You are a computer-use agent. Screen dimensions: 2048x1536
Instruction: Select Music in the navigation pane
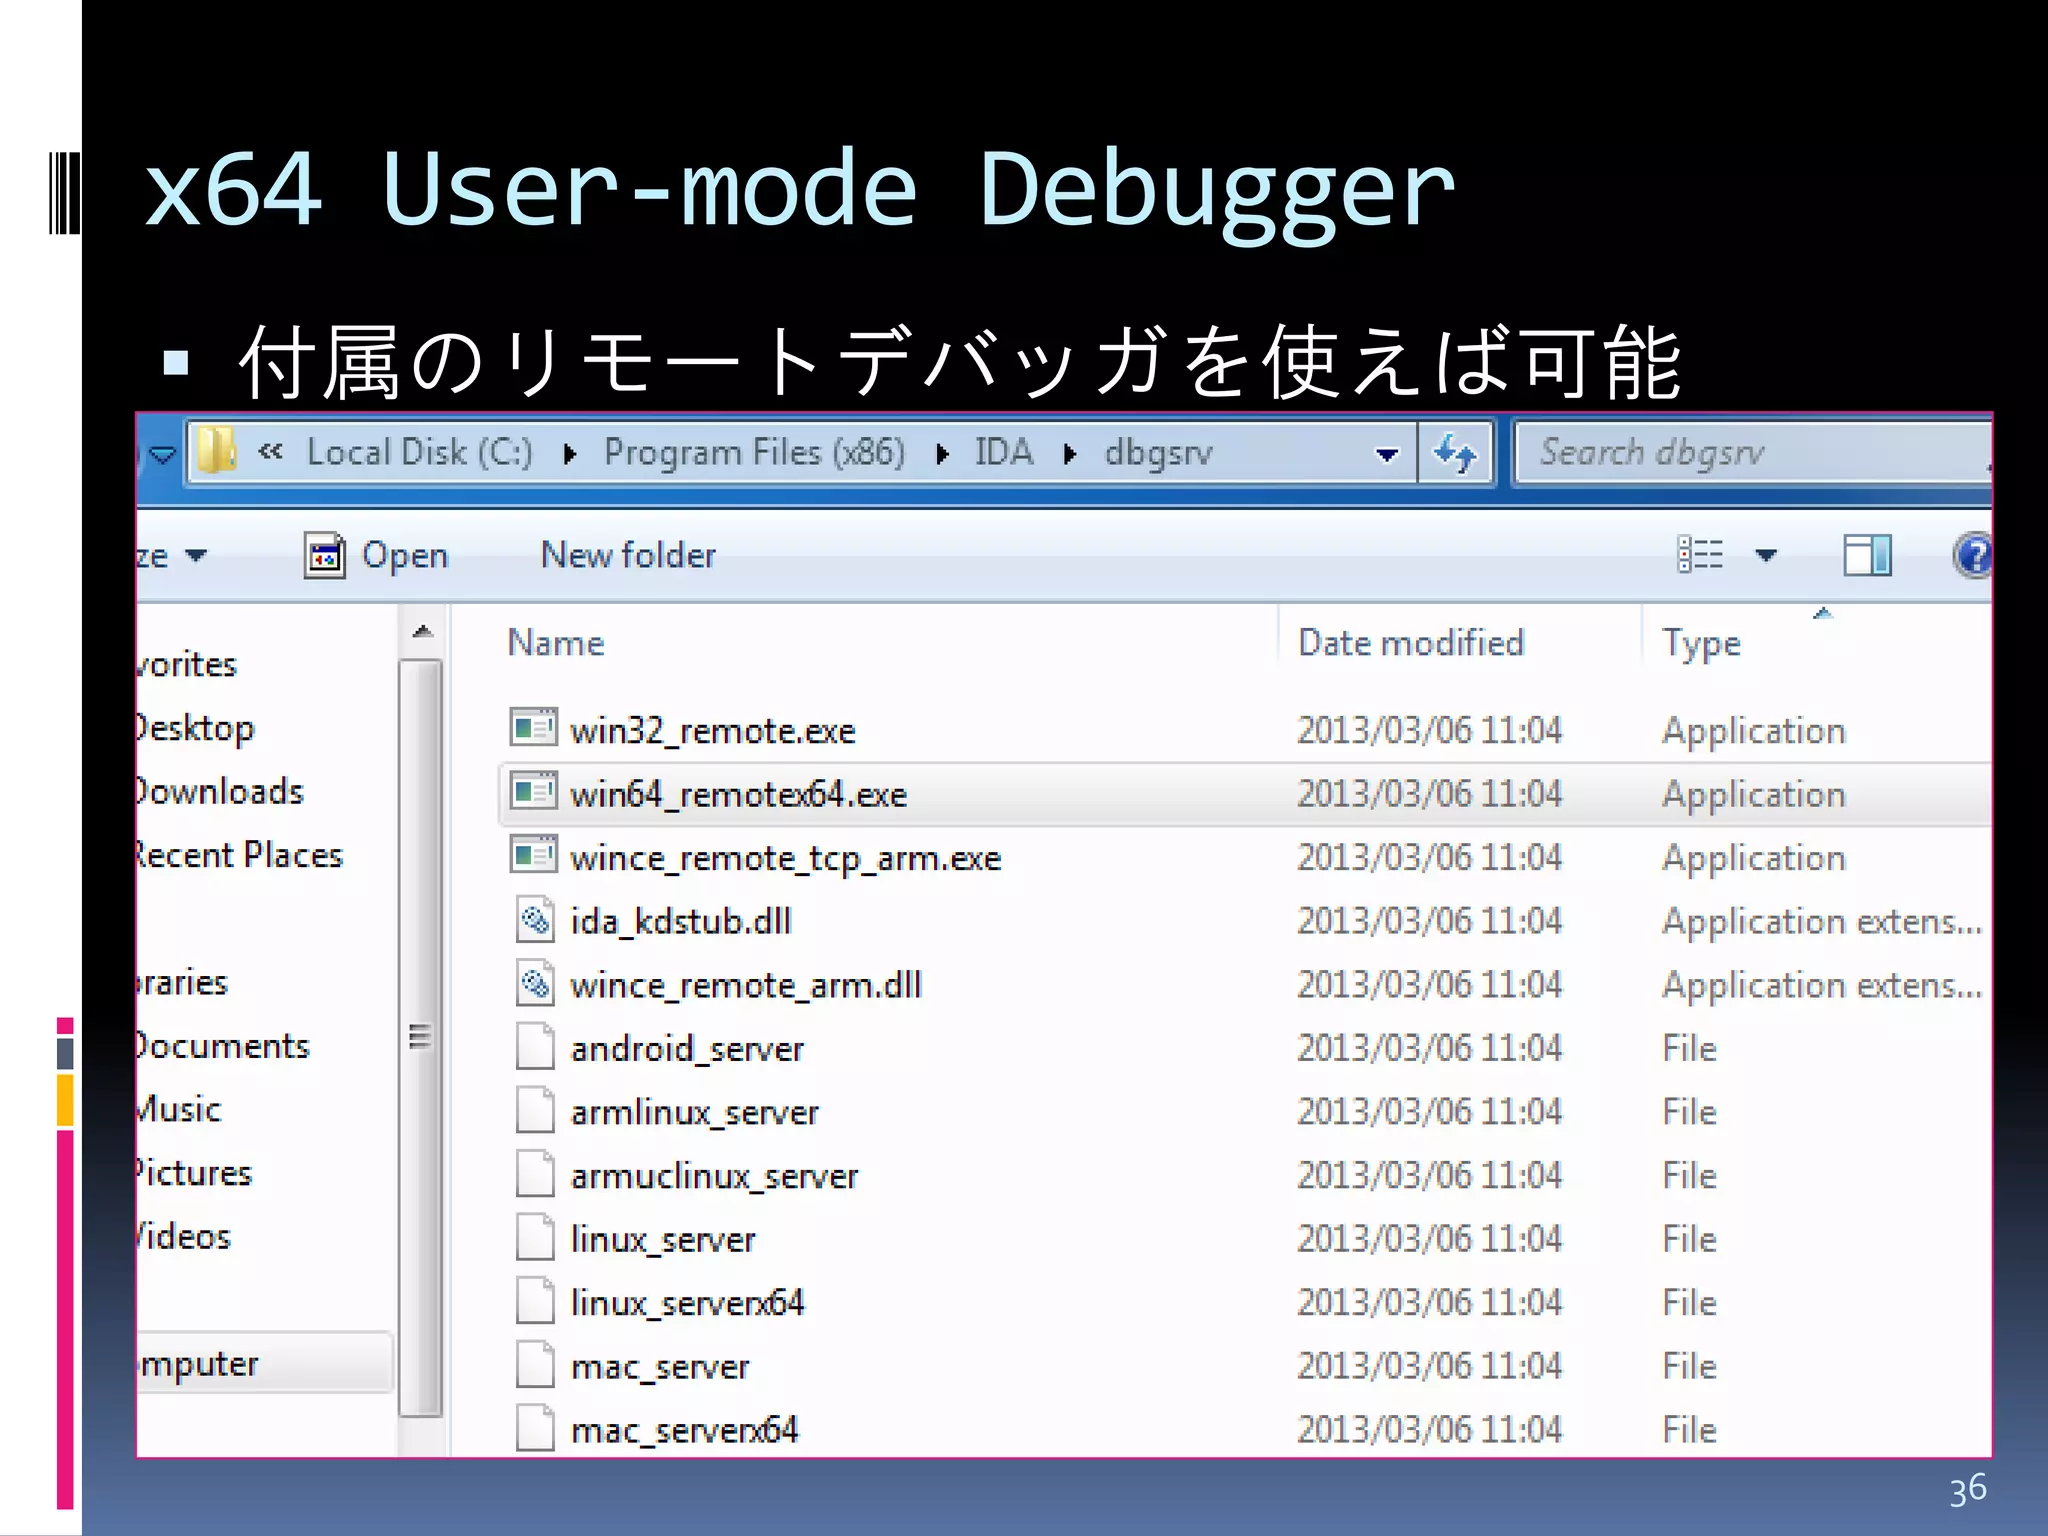pyautogui.click(x=179, y=1109)
